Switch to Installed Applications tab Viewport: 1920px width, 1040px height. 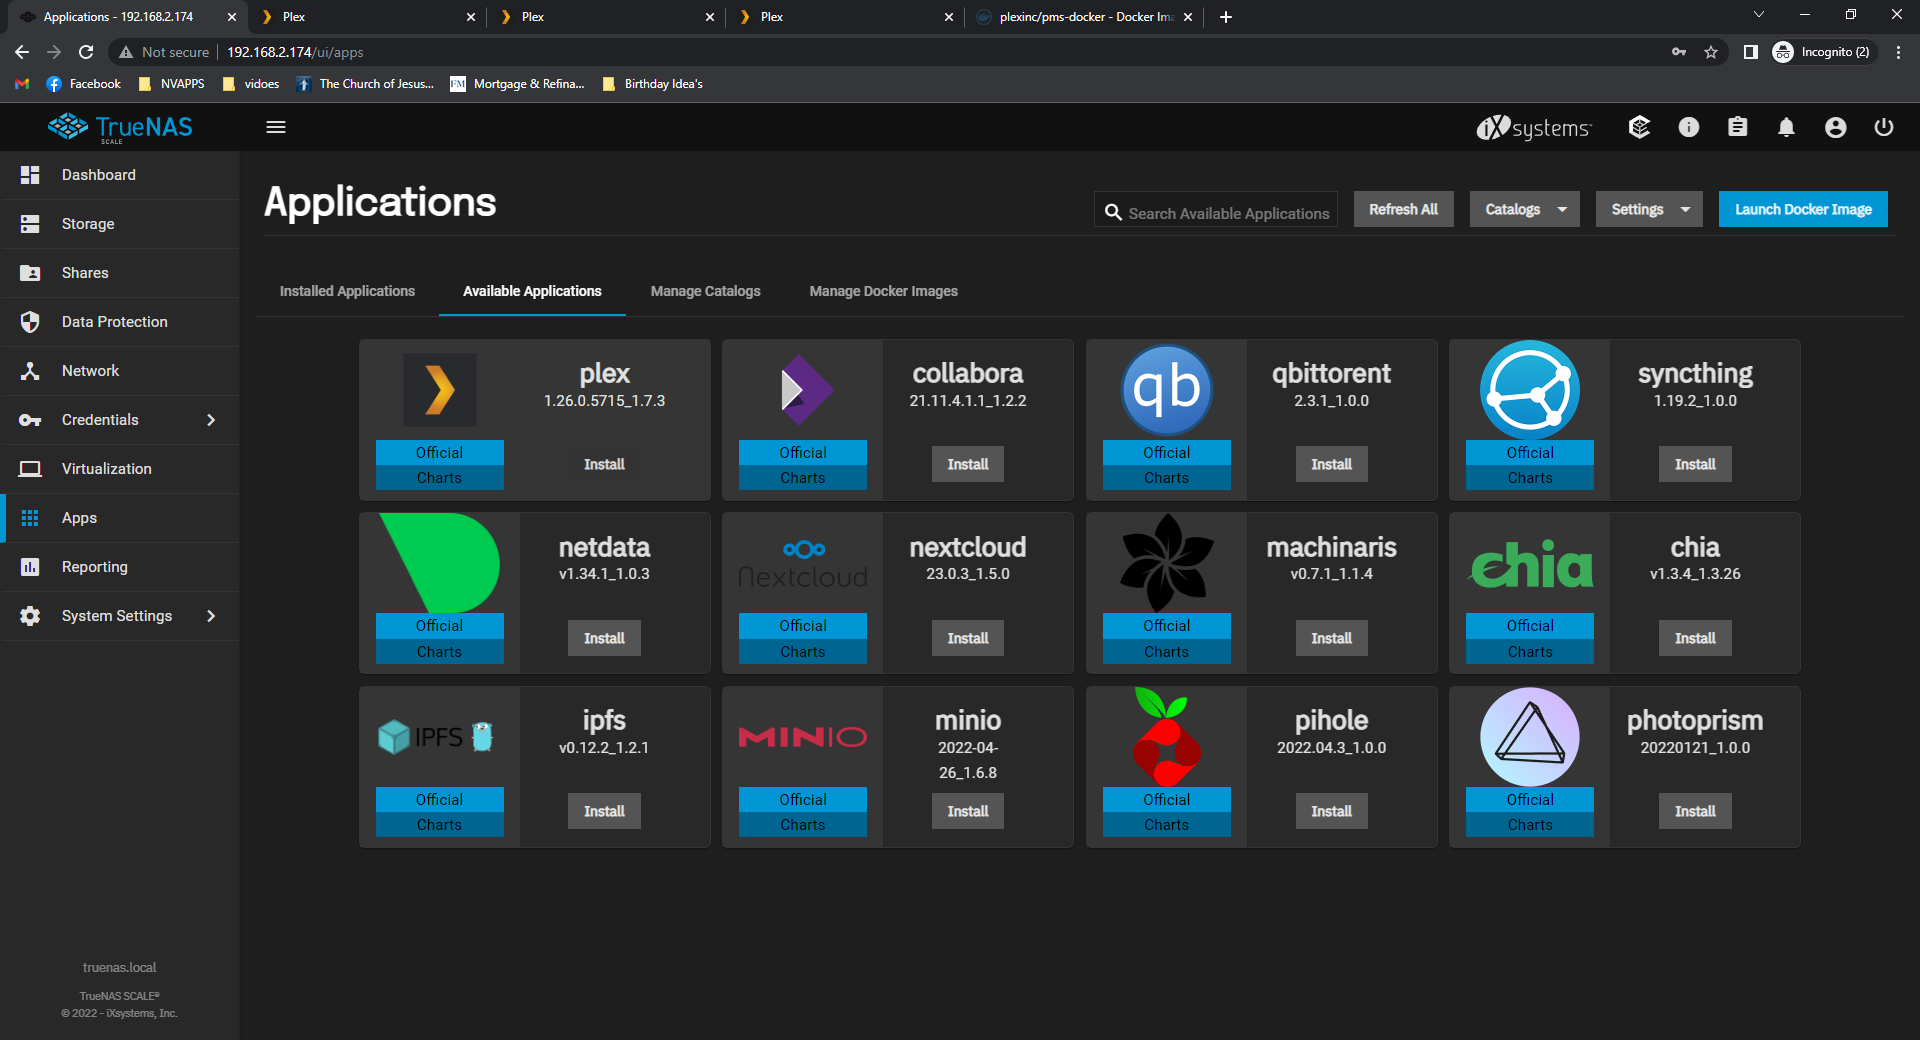click(x=347, y=291)
